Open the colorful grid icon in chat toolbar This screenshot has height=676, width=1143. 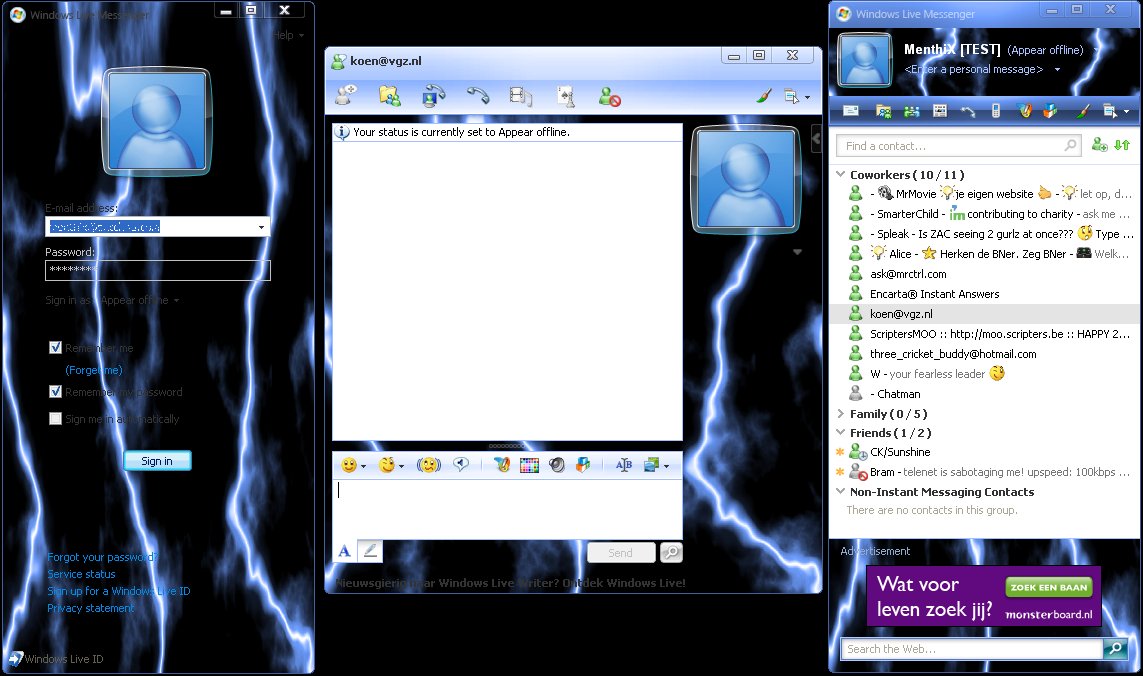(529, 465)
